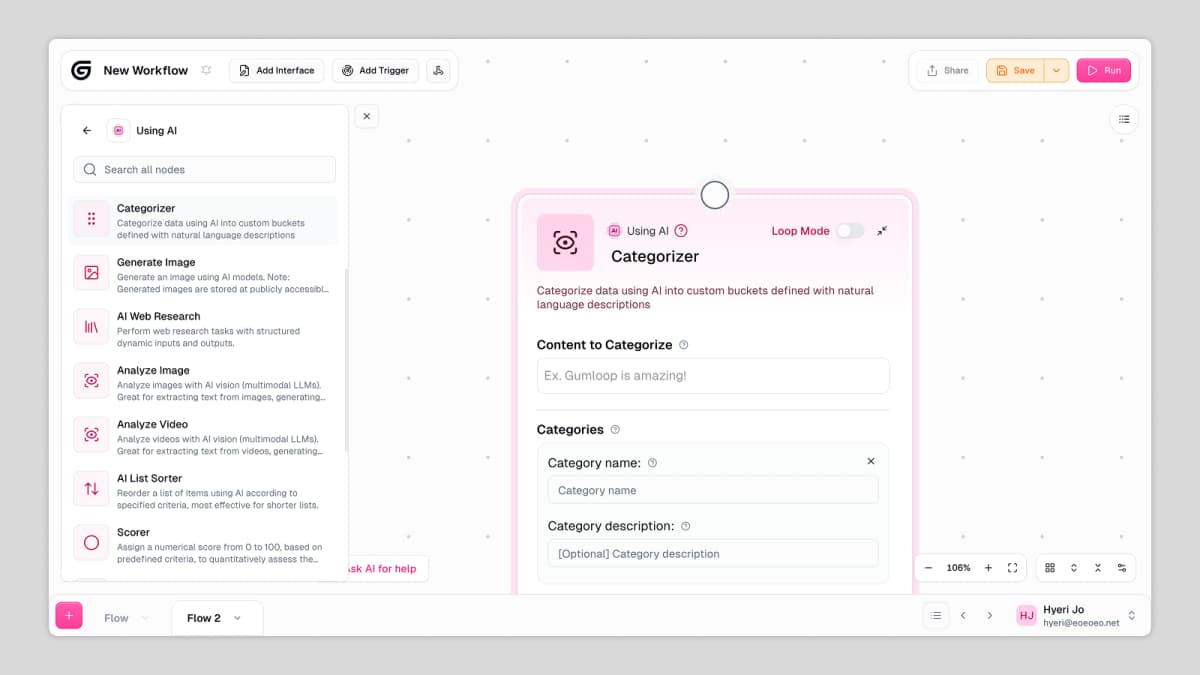Viewport: 1200px width, 675px height.
Task: Click the 106% zoom level
Action: click(x=958, y=568)
